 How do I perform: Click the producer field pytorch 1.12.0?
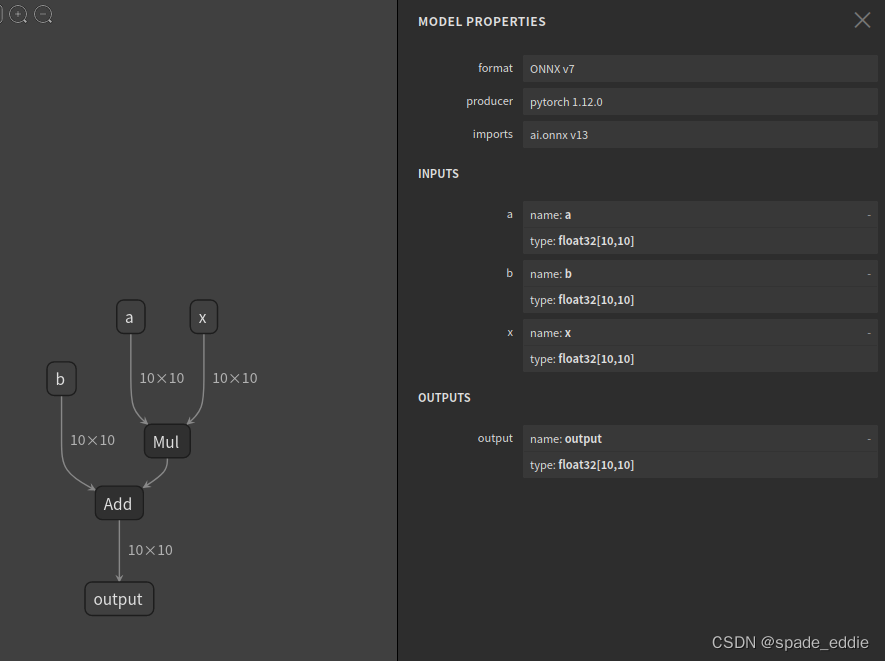(x=700, y=102)
